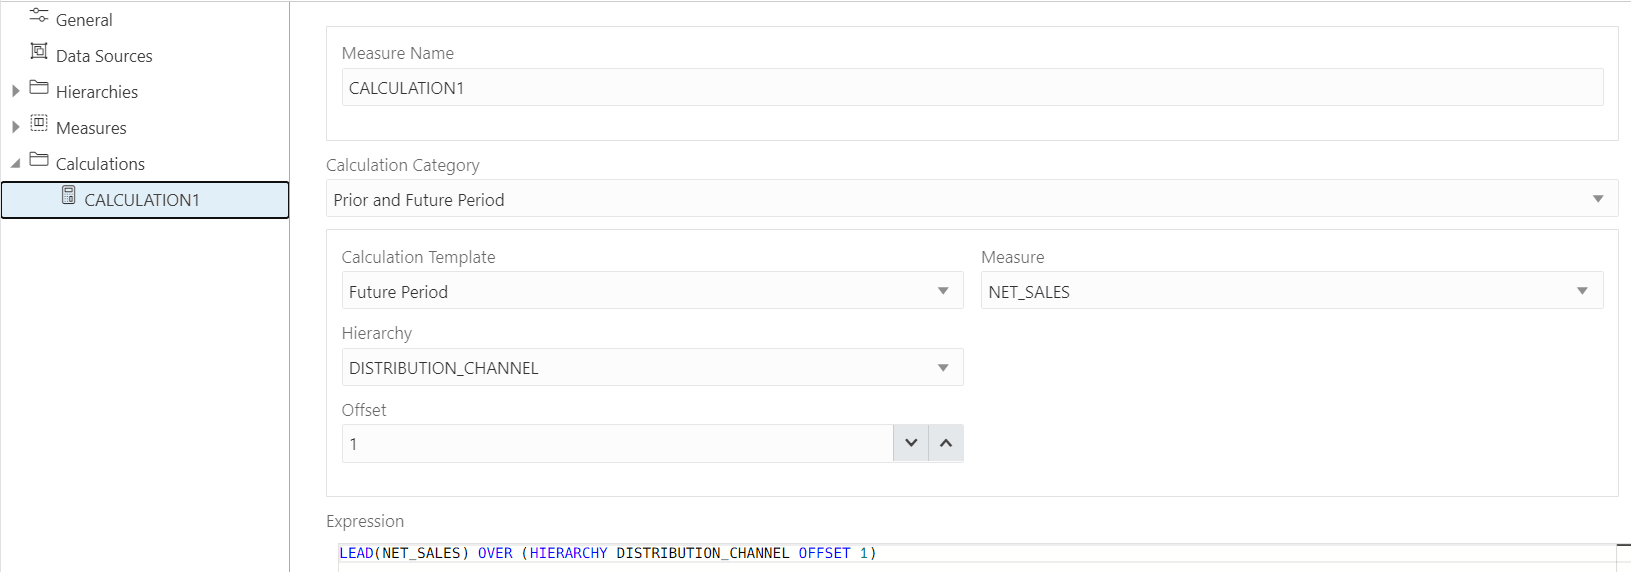Click inside the Expression code editor
Image resolution: width=1631 pixels, height=572 pixels.
tap(977, 557)
